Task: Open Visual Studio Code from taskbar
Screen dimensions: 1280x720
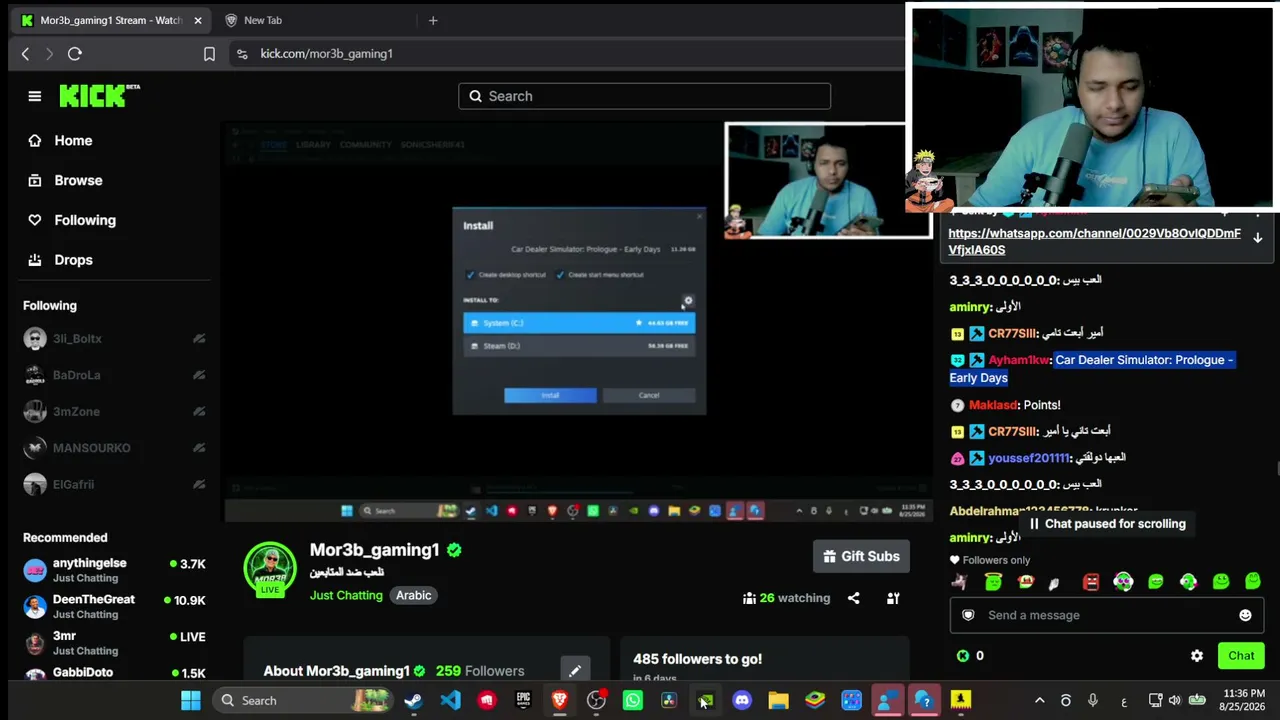Action: [450, 701]
